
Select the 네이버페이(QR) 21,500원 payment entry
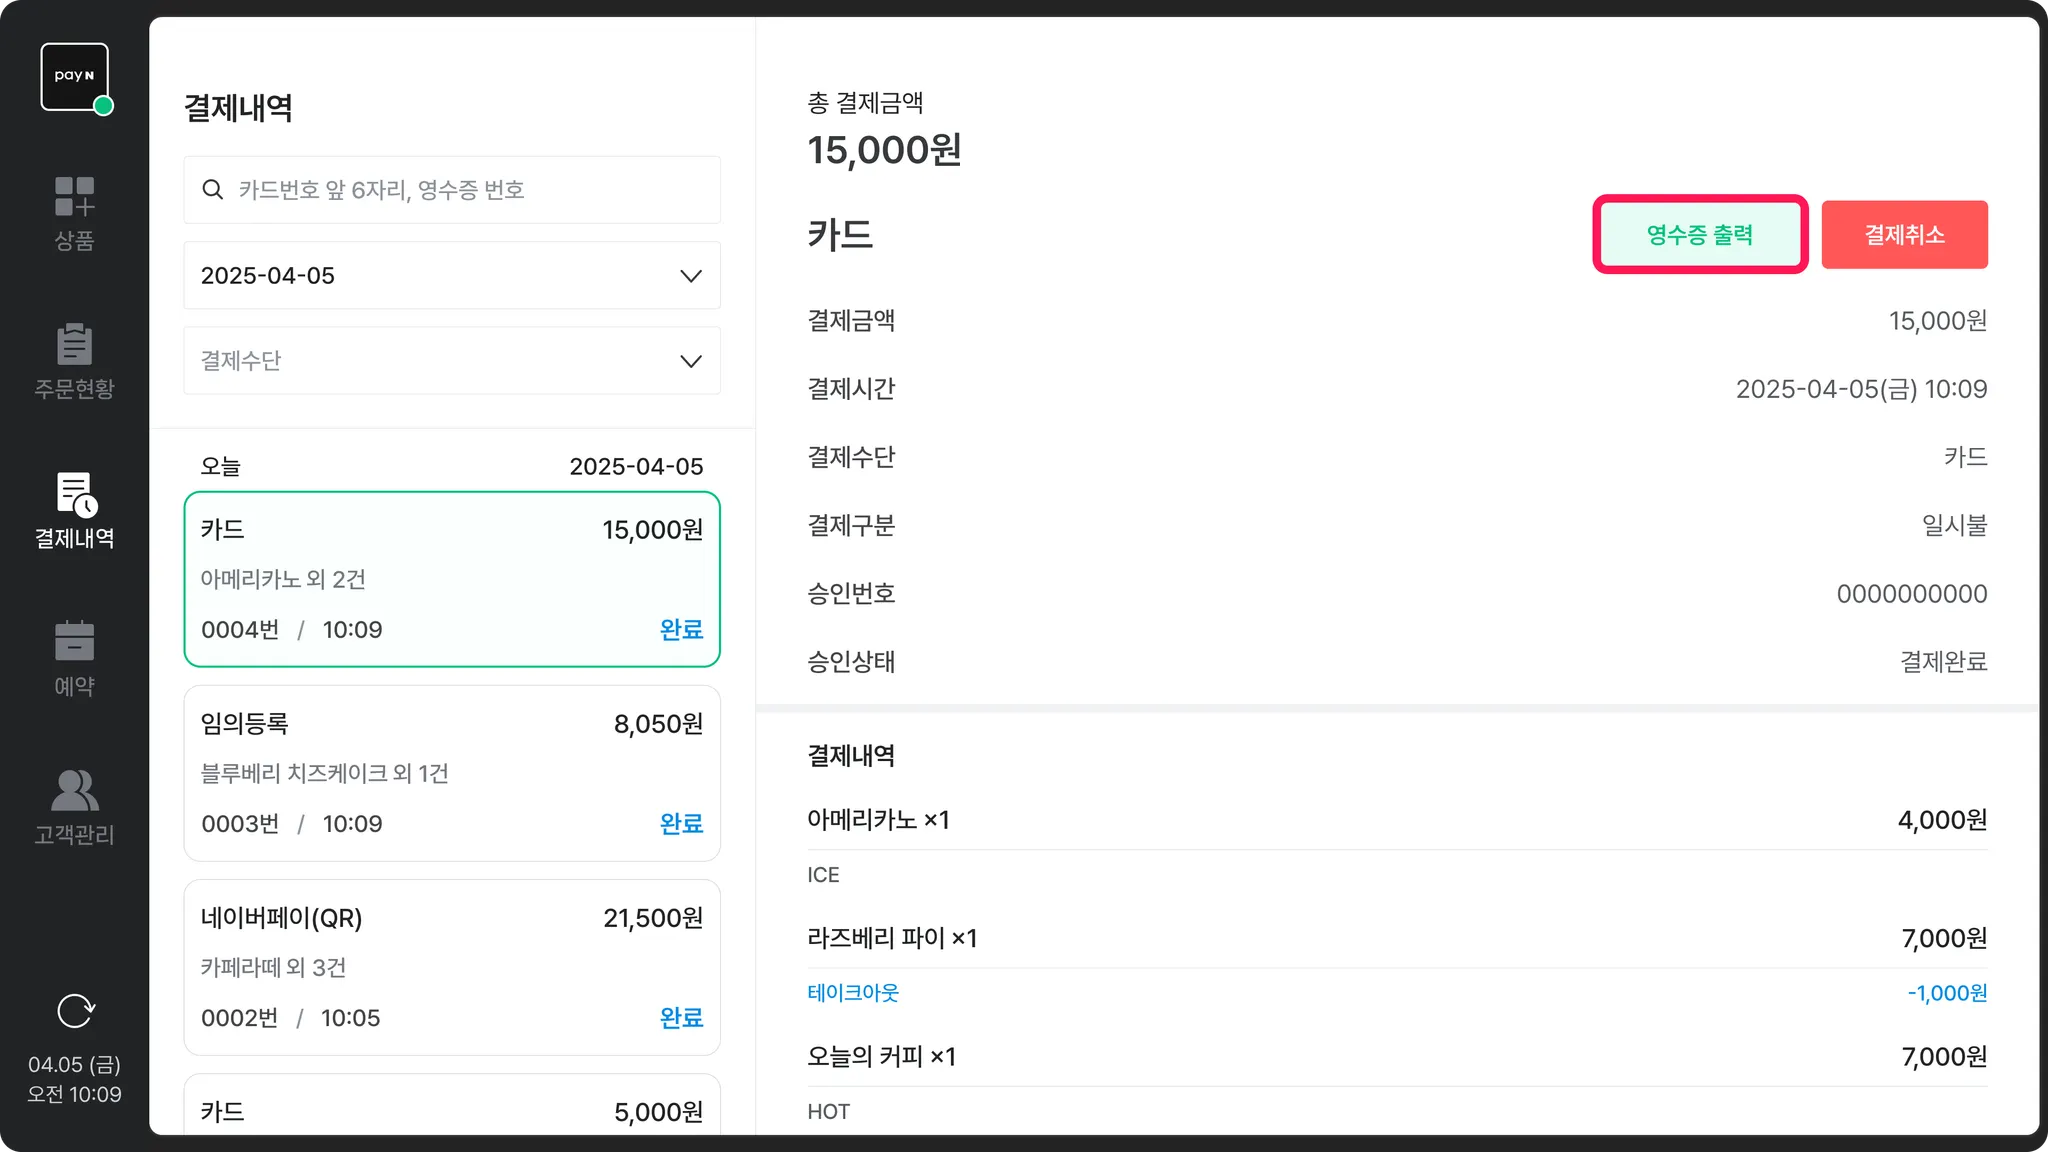[x=451, y=967]
